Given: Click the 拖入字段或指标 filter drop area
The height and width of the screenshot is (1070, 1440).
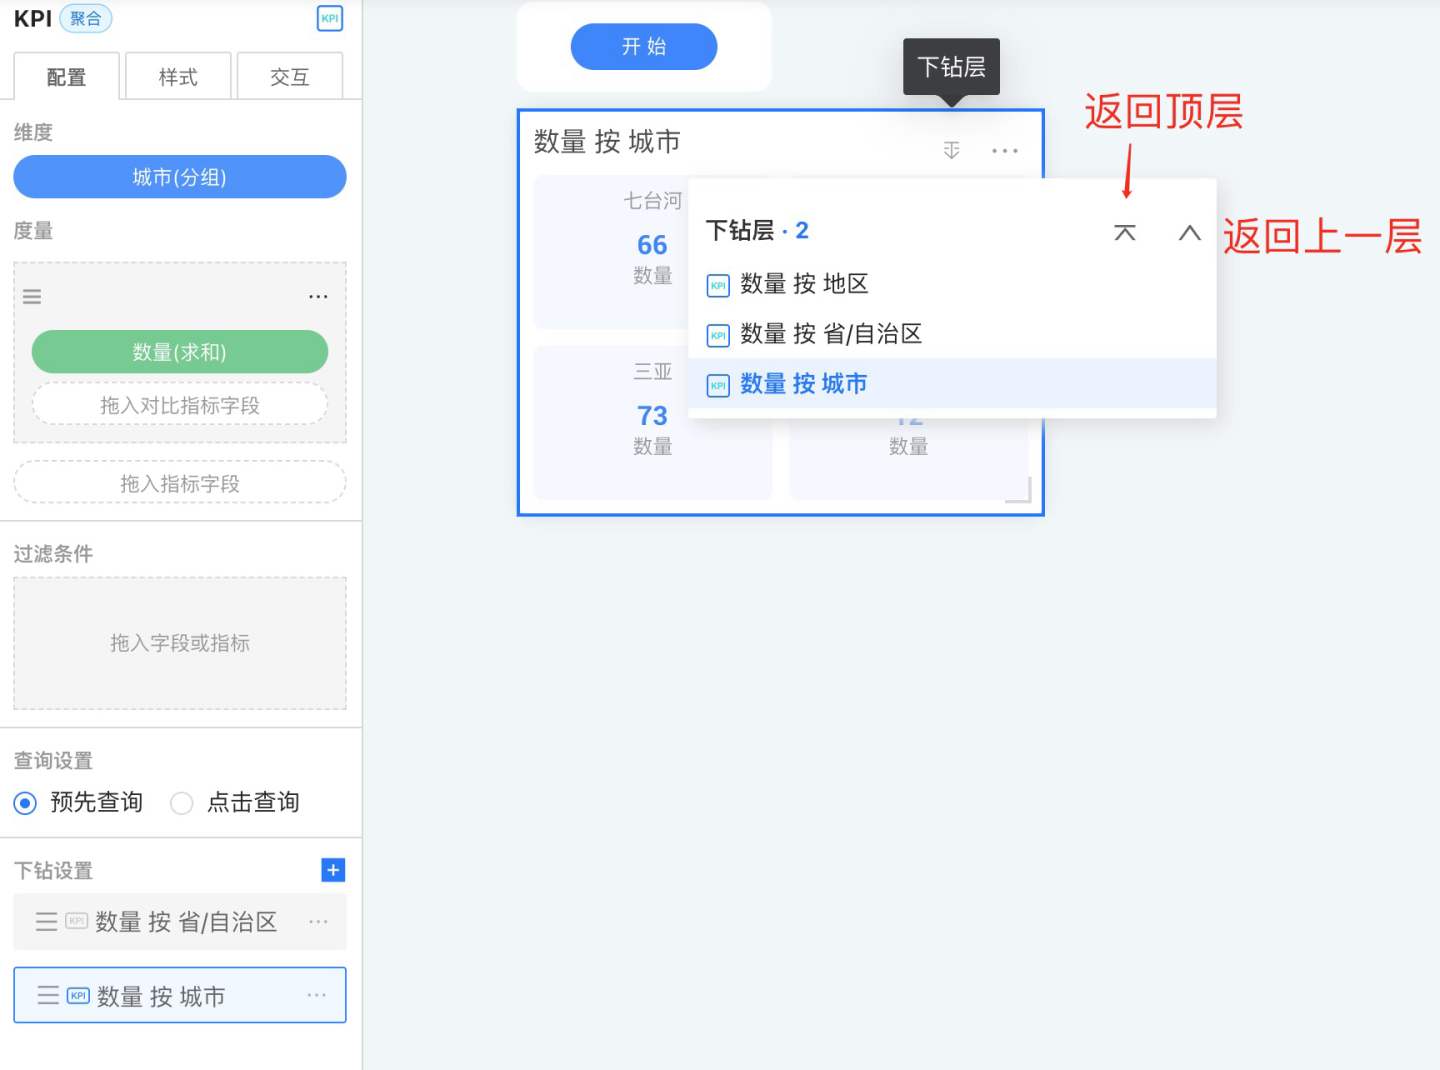Looking at the screenshot, I should tap(180, 643).
